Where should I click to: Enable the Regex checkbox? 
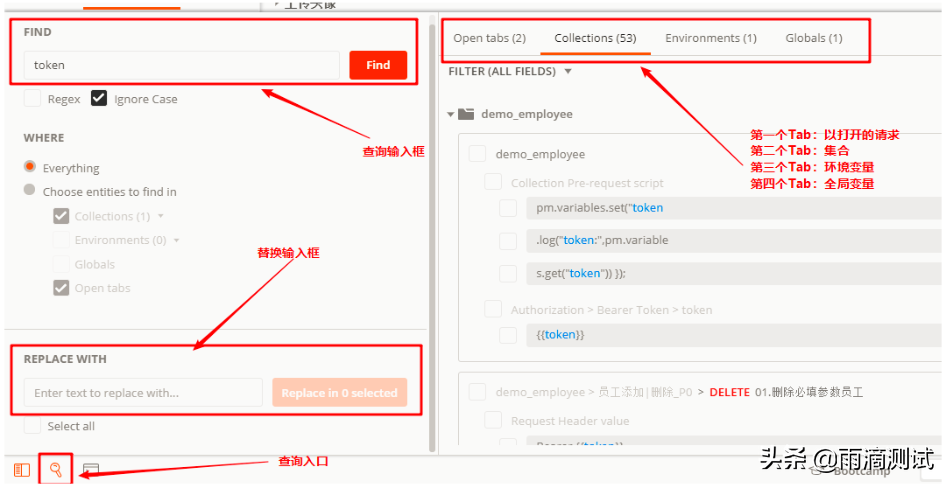pos(33,99)
